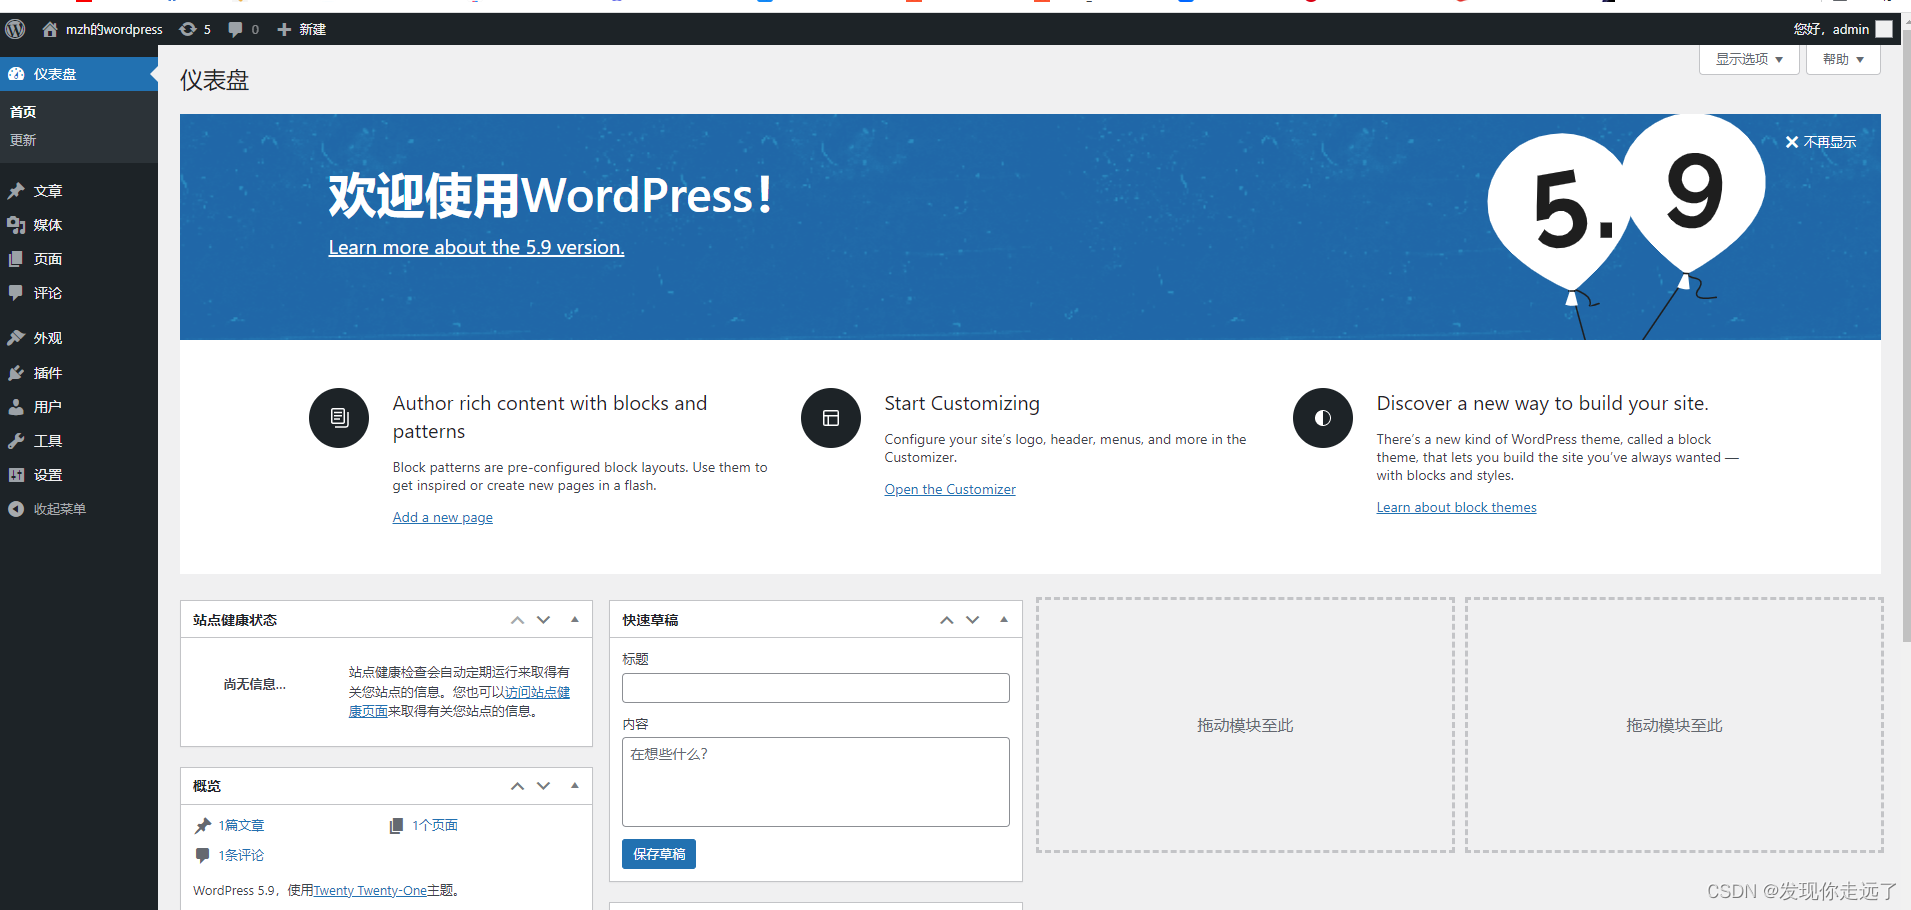Open the 外观 menu label
This screenshot has width=1911, height=910.
48,338
